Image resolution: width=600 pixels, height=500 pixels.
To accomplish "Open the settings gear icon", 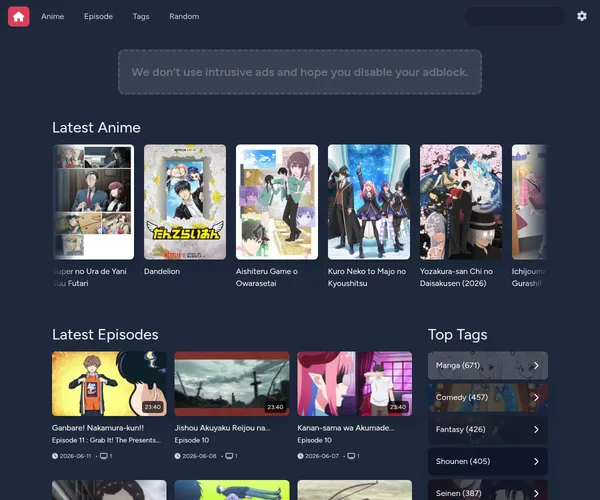I will [x=582, y=16].
